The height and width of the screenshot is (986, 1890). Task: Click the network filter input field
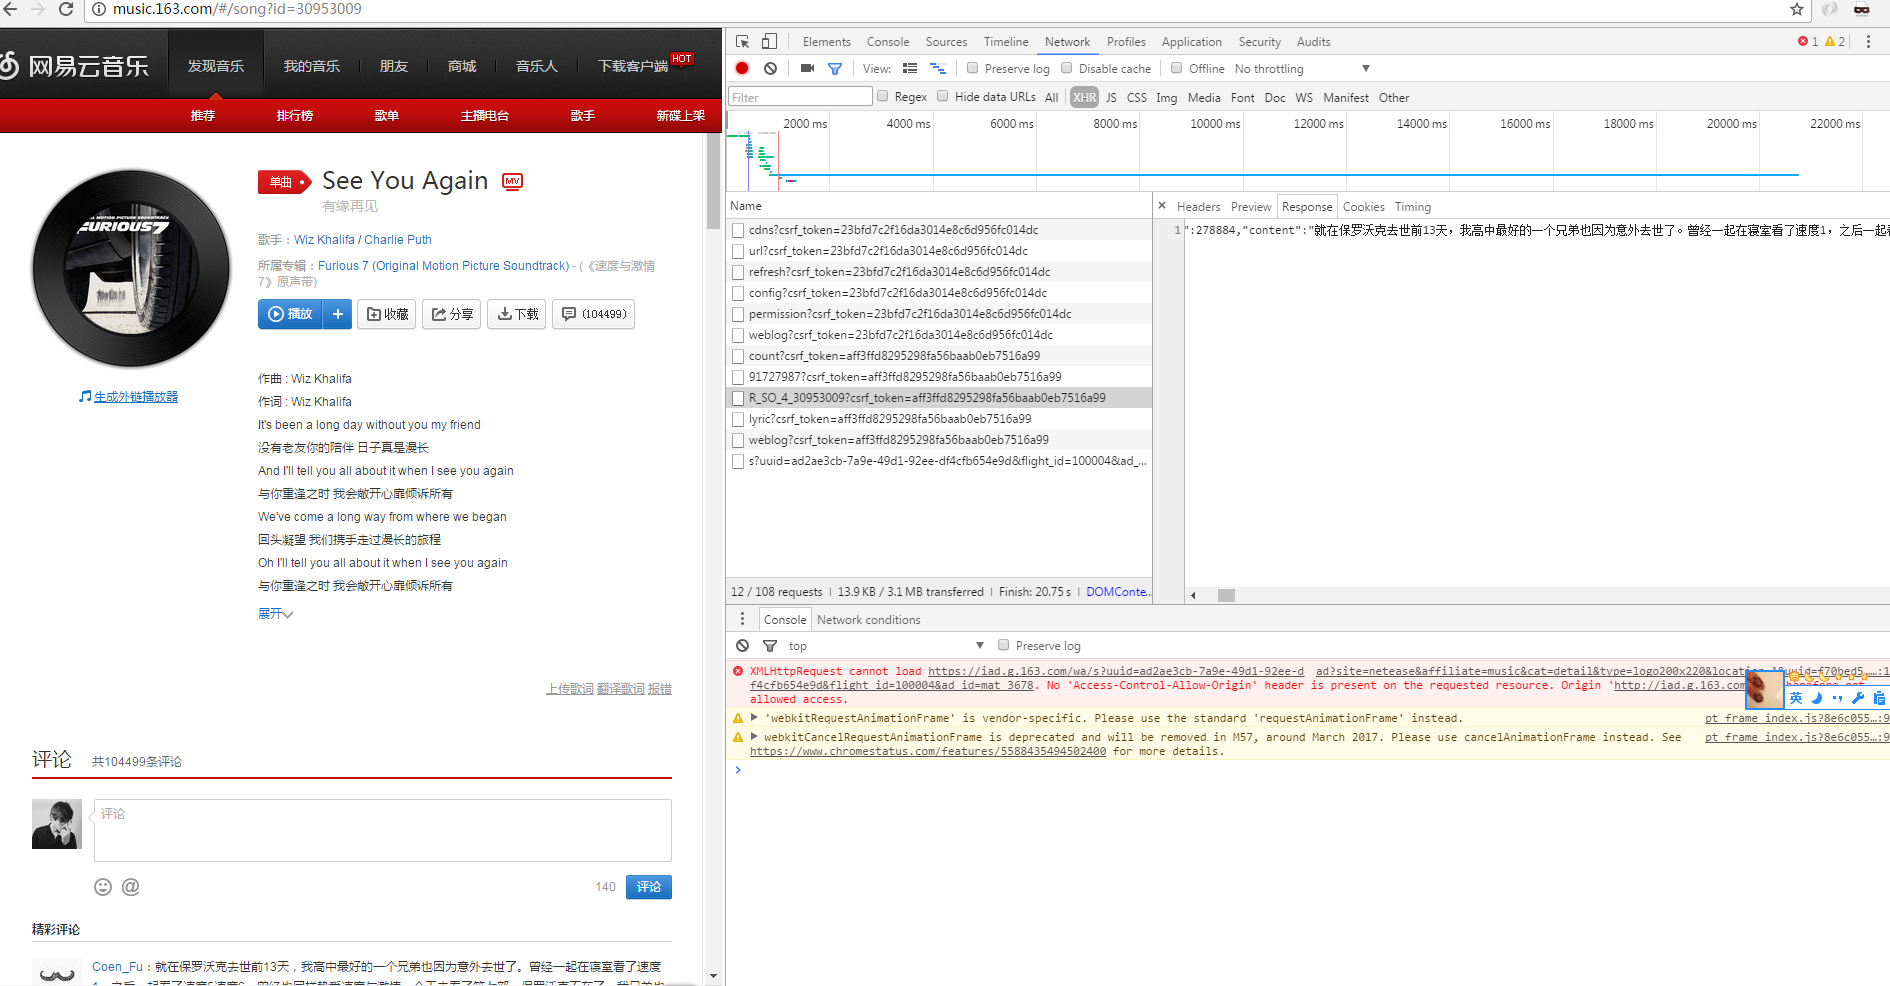(800, 96)
